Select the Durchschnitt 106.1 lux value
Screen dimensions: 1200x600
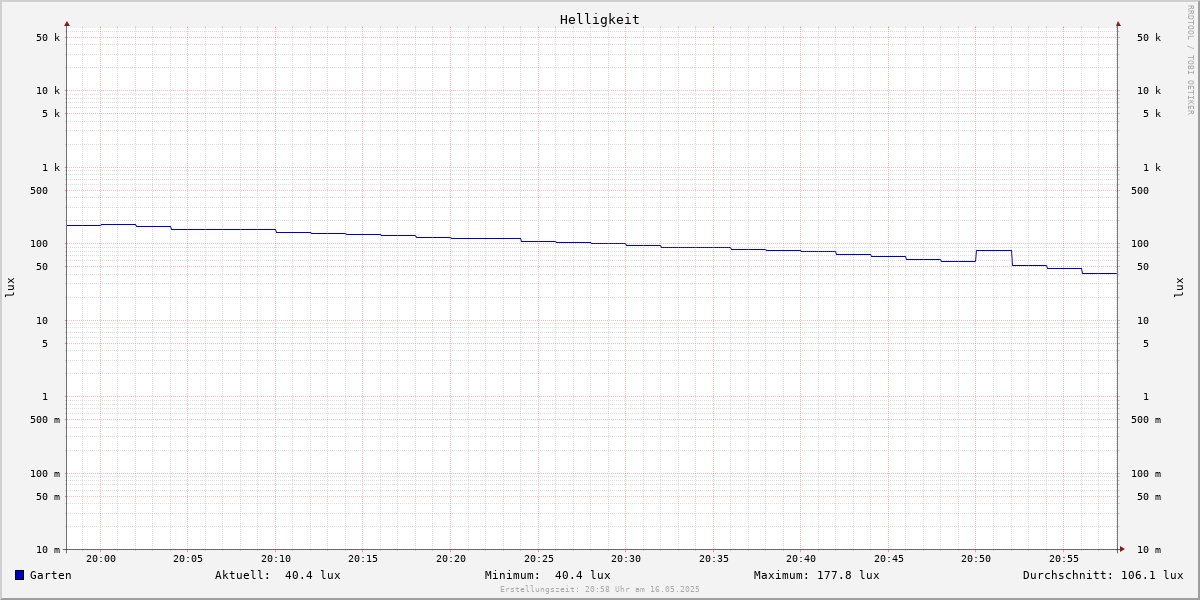pos(1152,575)
